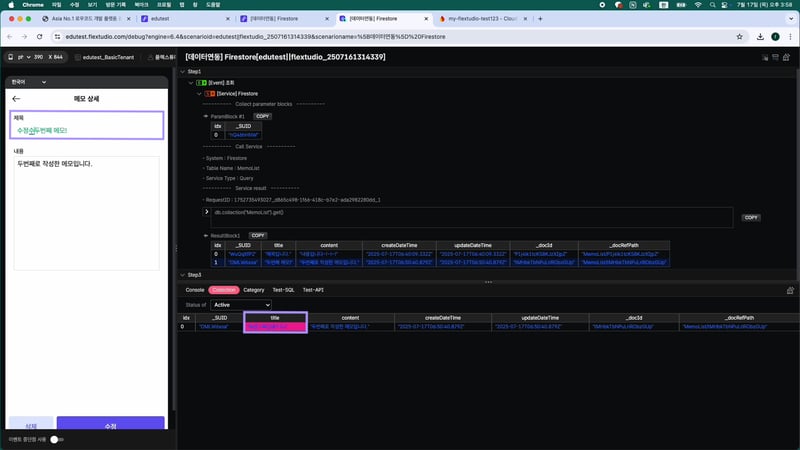Click the highlighted title cell in the collection table
Viewport: 800px width, 450px height.
coord(275,327)
